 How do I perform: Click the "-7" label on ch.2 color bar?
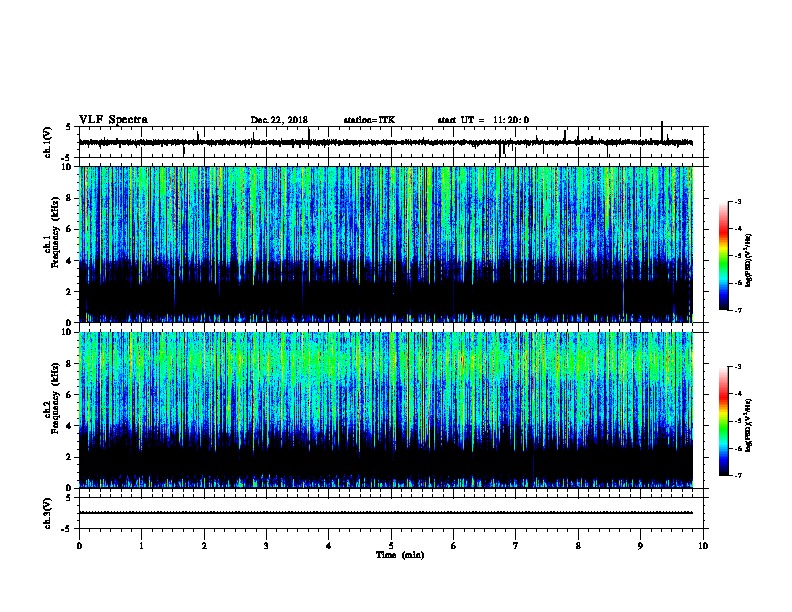click(x=737, y=476)
